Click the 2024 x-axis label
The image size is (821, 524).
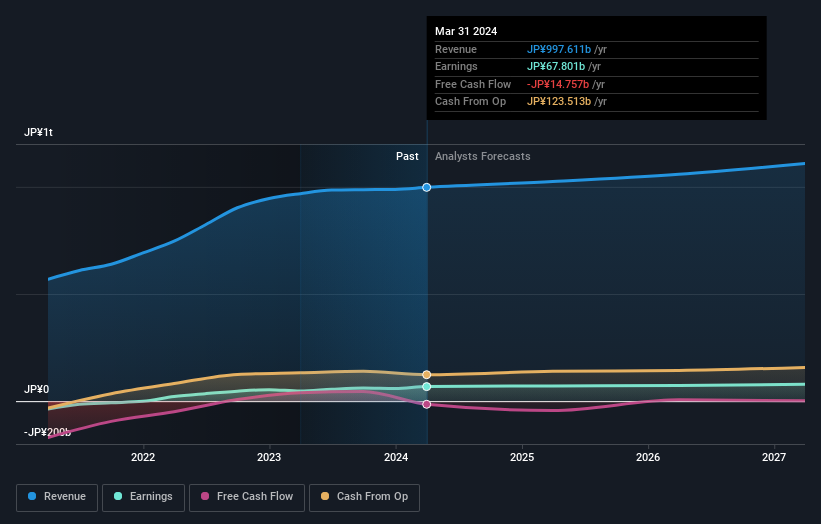[x=396, y=458]
